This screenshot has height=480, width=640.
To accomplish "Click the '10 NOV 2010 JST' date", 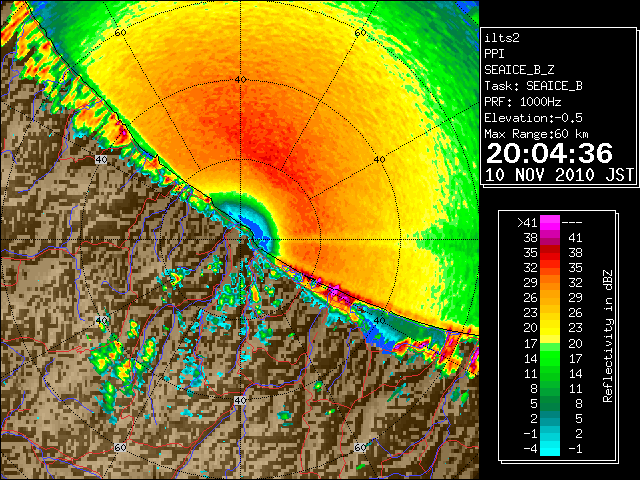I will 559,175.
